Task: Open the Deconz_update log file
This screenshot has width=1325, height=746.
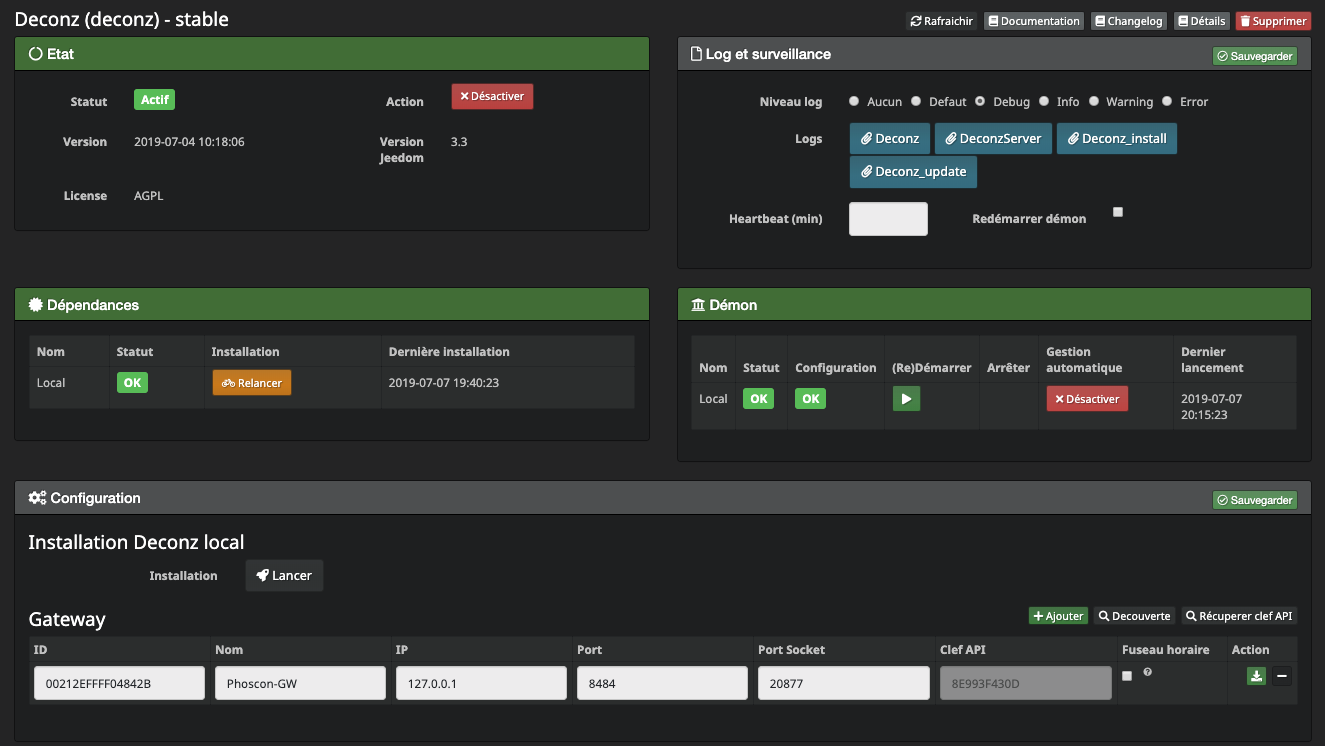Action: coord(913,171)
